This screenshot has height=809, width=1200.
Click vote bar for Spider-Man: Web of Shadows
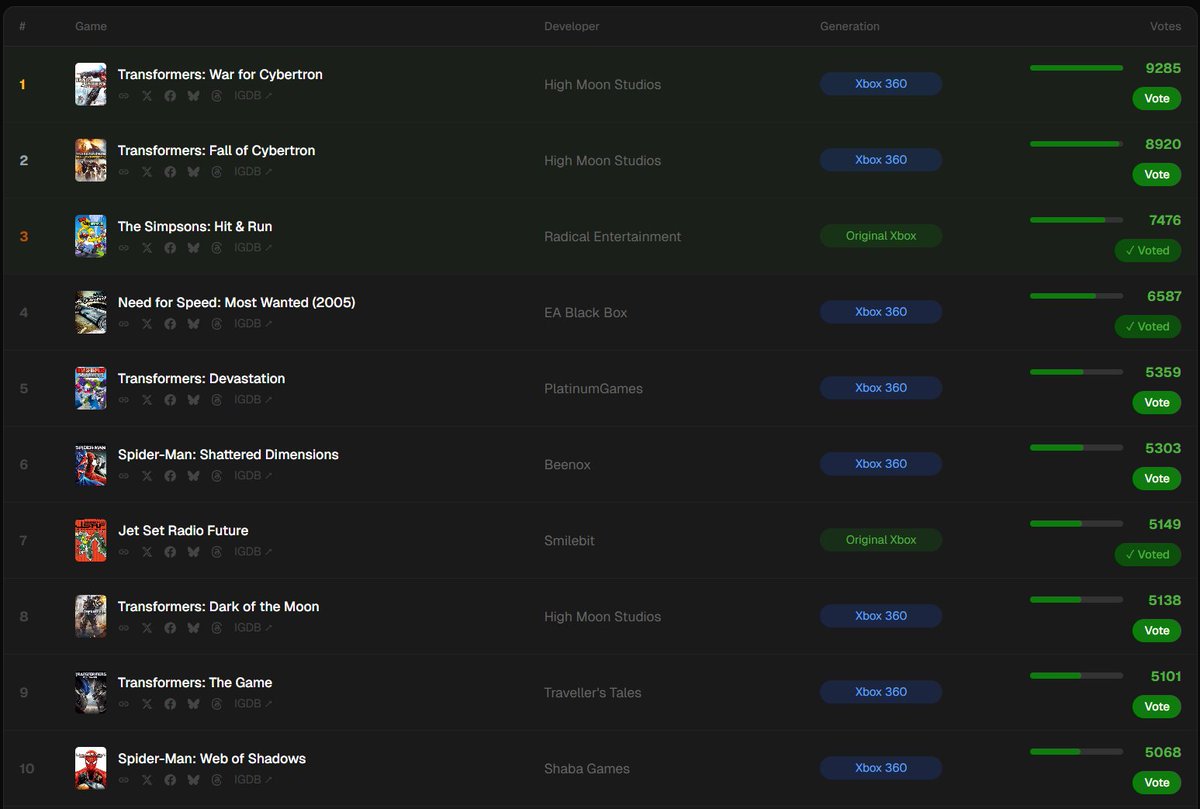1076,752
